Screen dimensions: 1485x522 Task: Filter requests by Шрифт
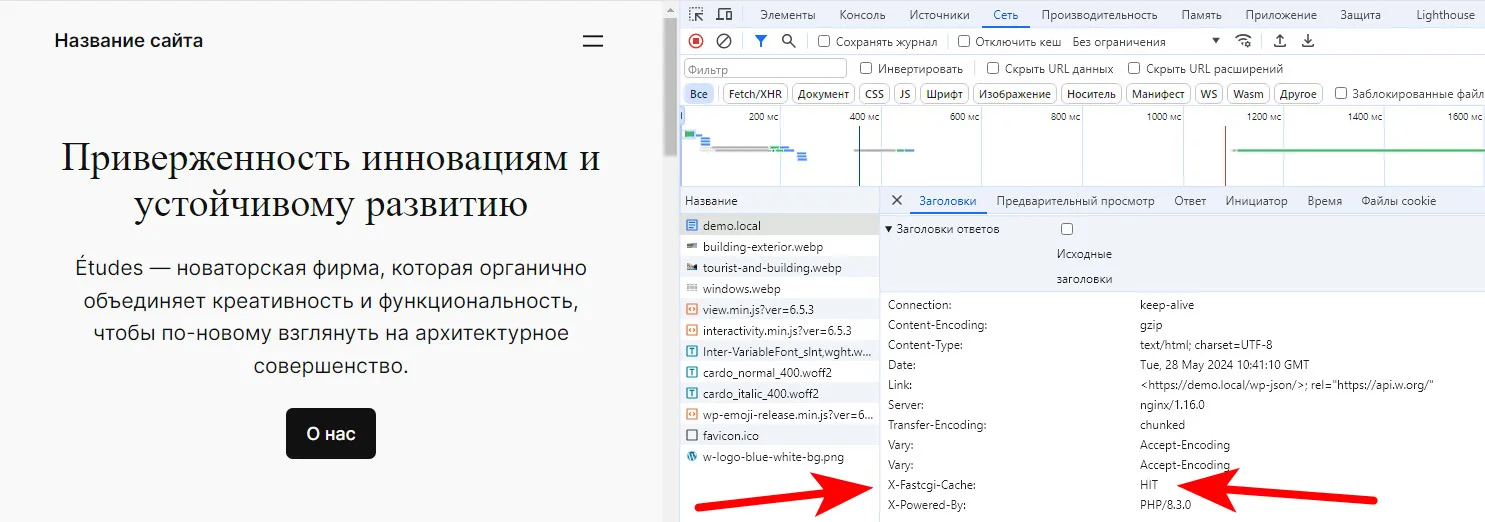944,94
